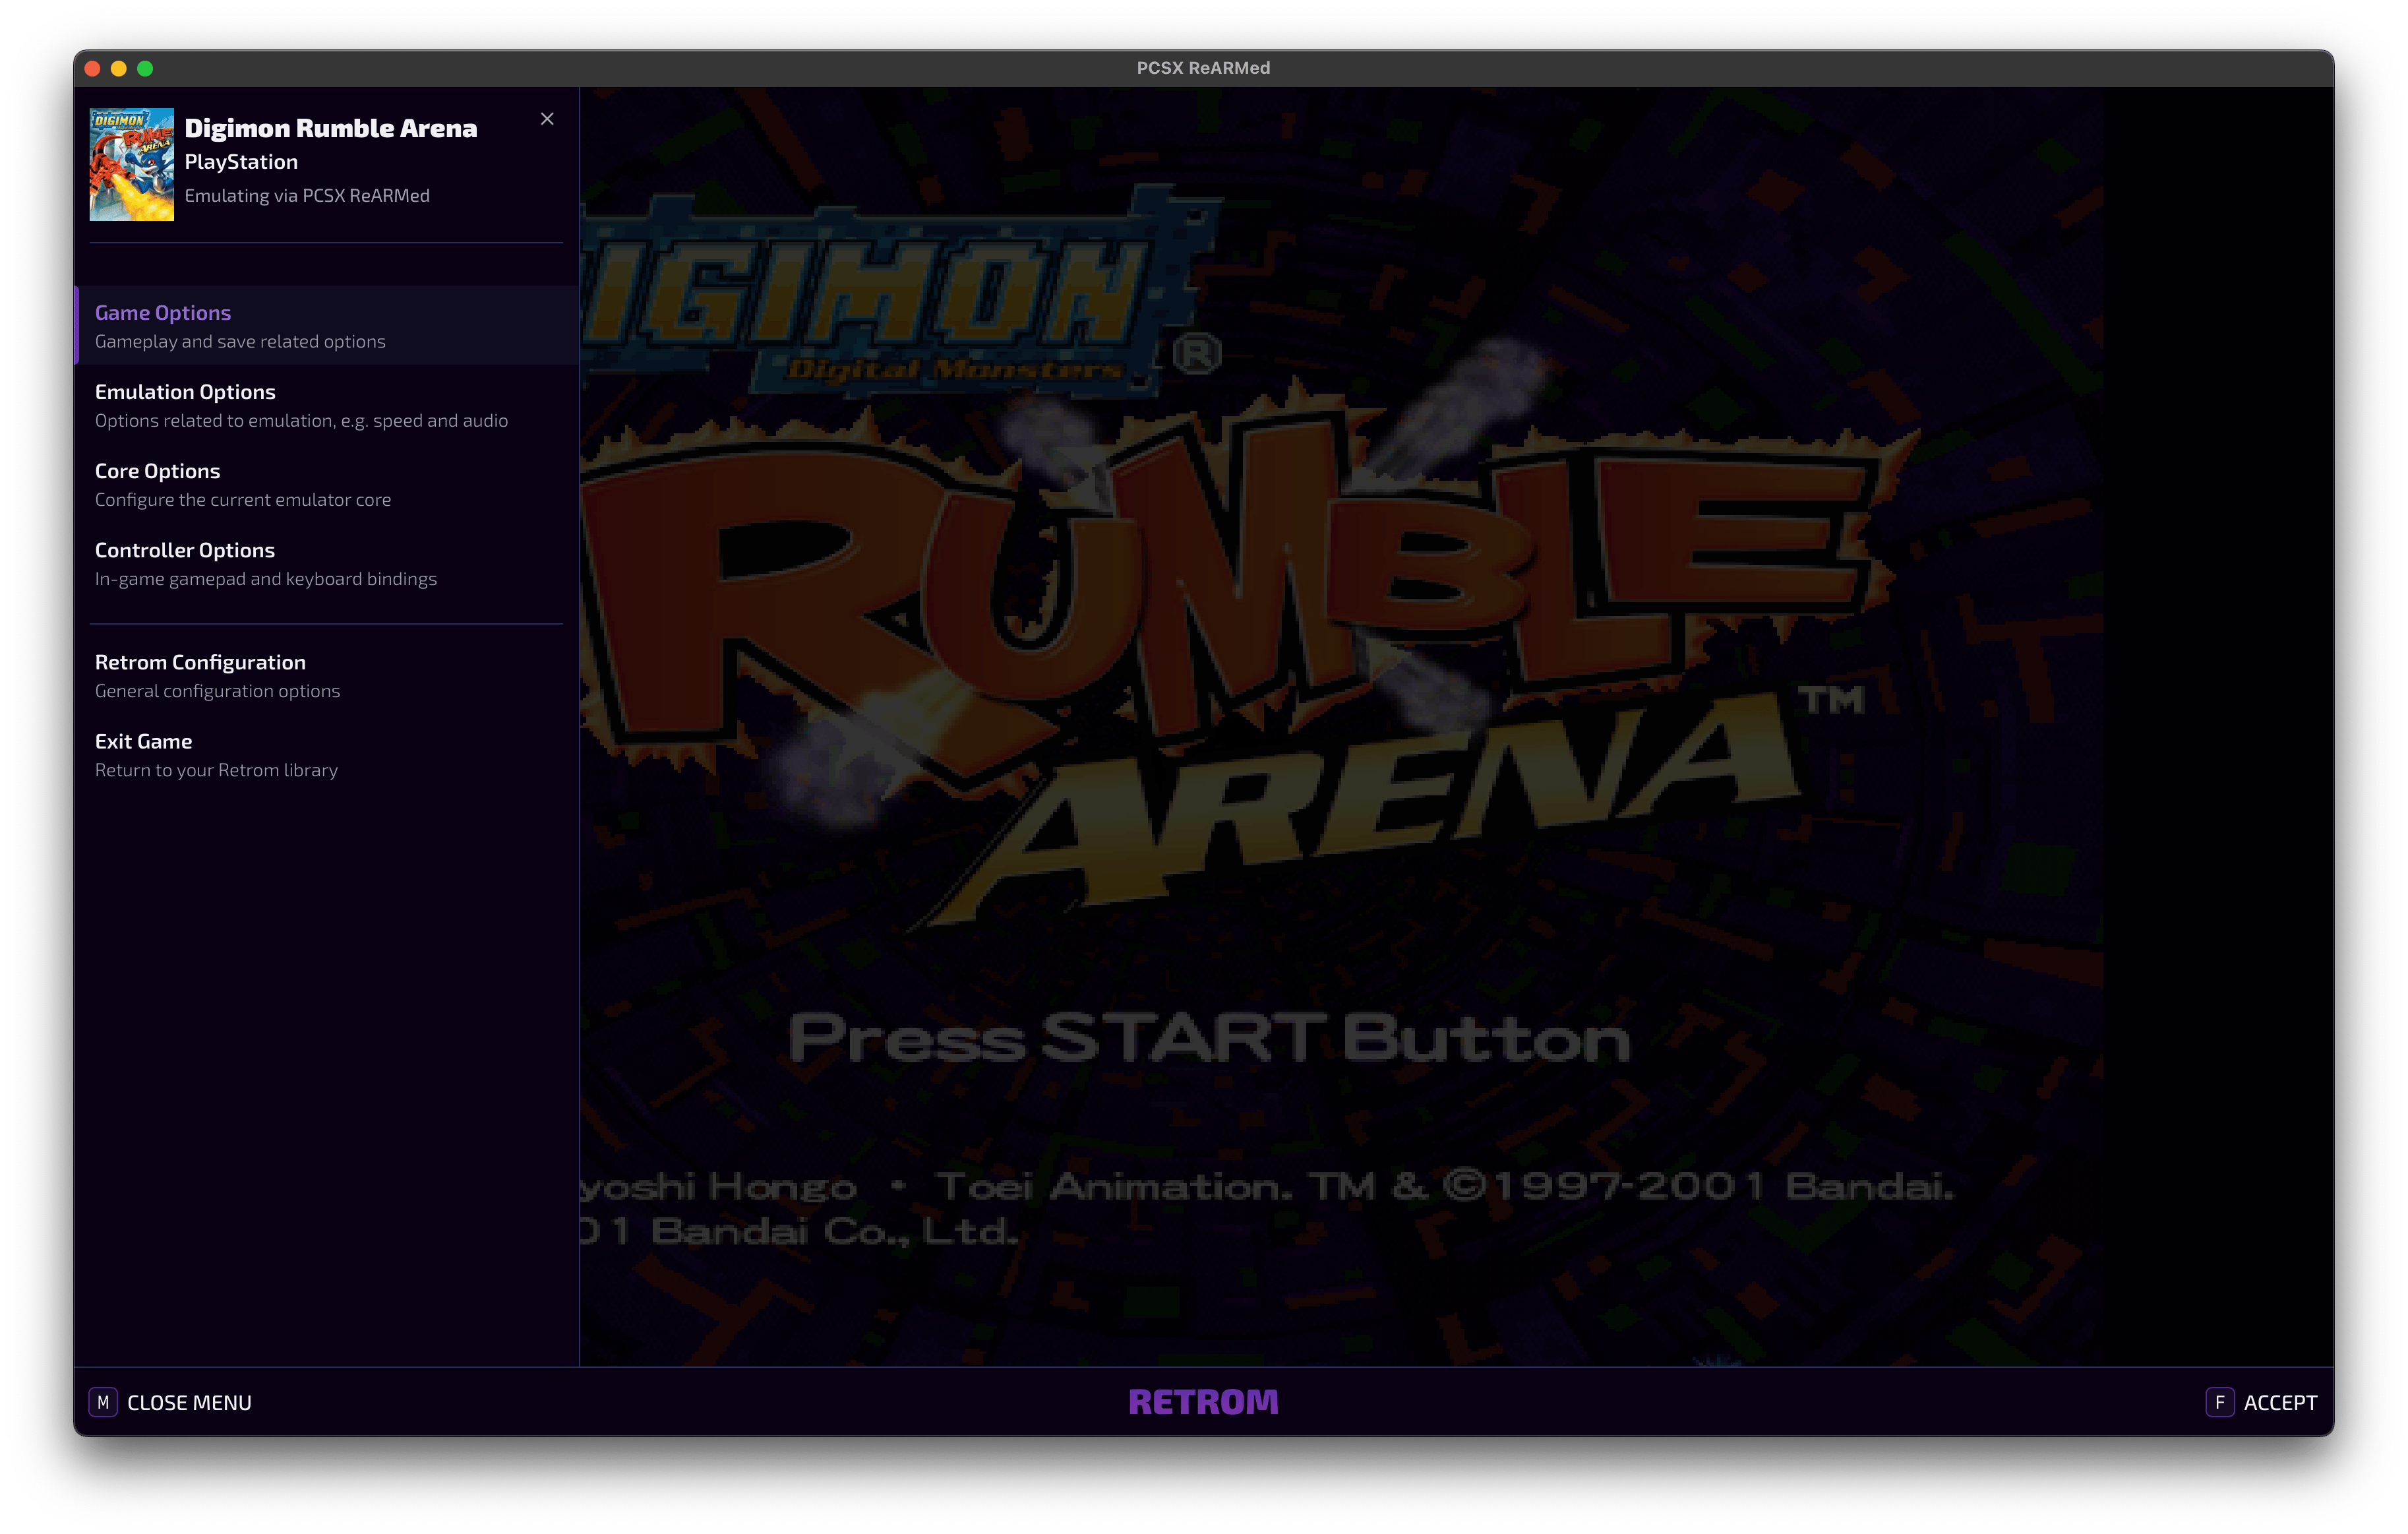Click the PlayStation platform label
The width and height of the screenshot is (2408, 1534).
[x=241, y=162]
